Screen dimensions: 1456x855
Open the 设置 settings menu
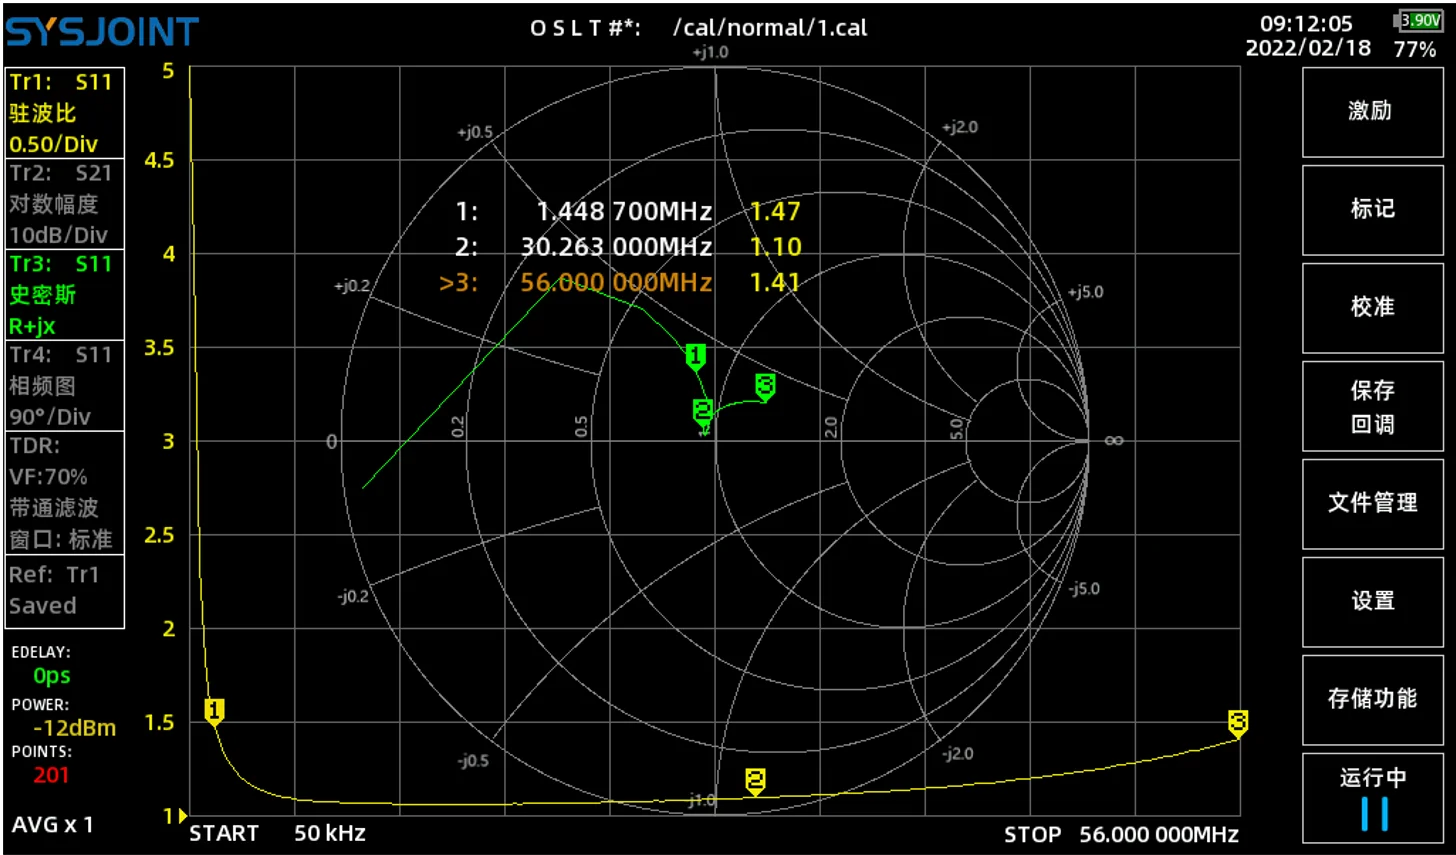pyautogui.click(x=1372, y=602)
